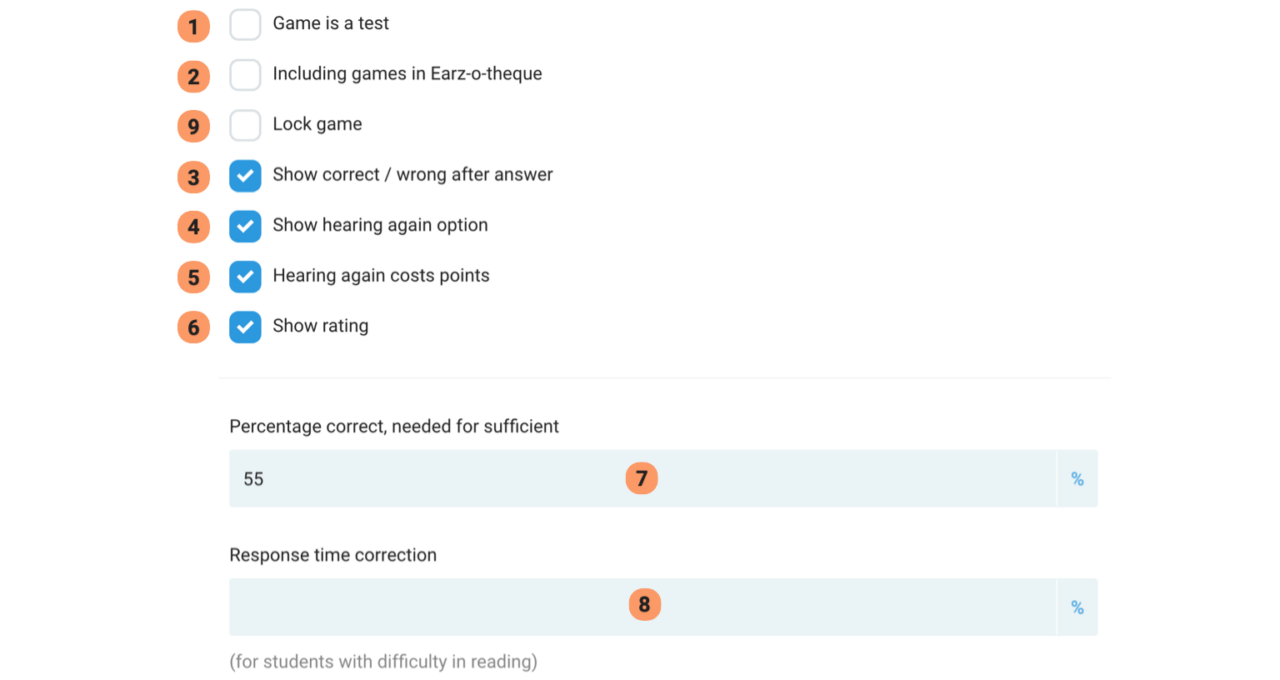
Task: Click the percent symbol beside the sufficient percentage
Action: 1077,478
